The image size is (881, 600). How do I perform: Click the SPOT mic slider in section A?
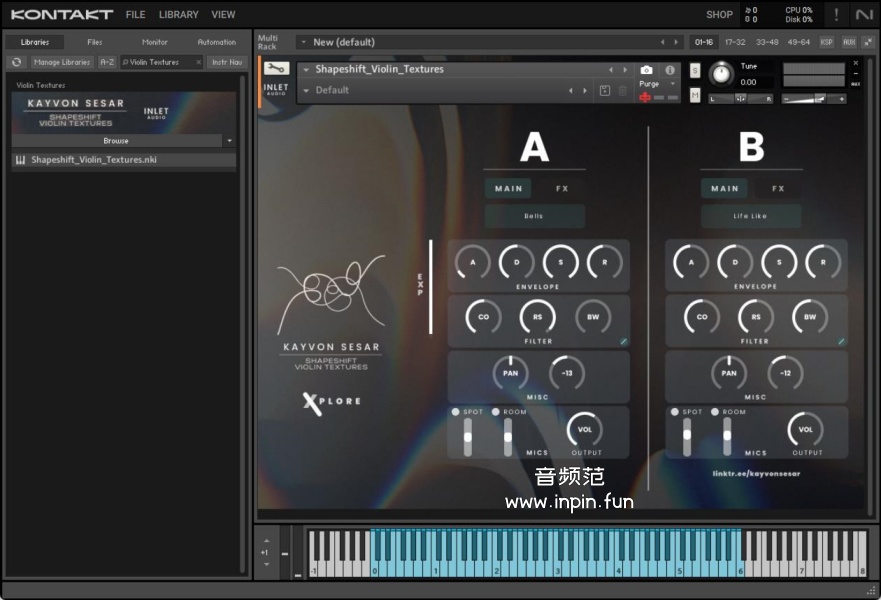467,437
